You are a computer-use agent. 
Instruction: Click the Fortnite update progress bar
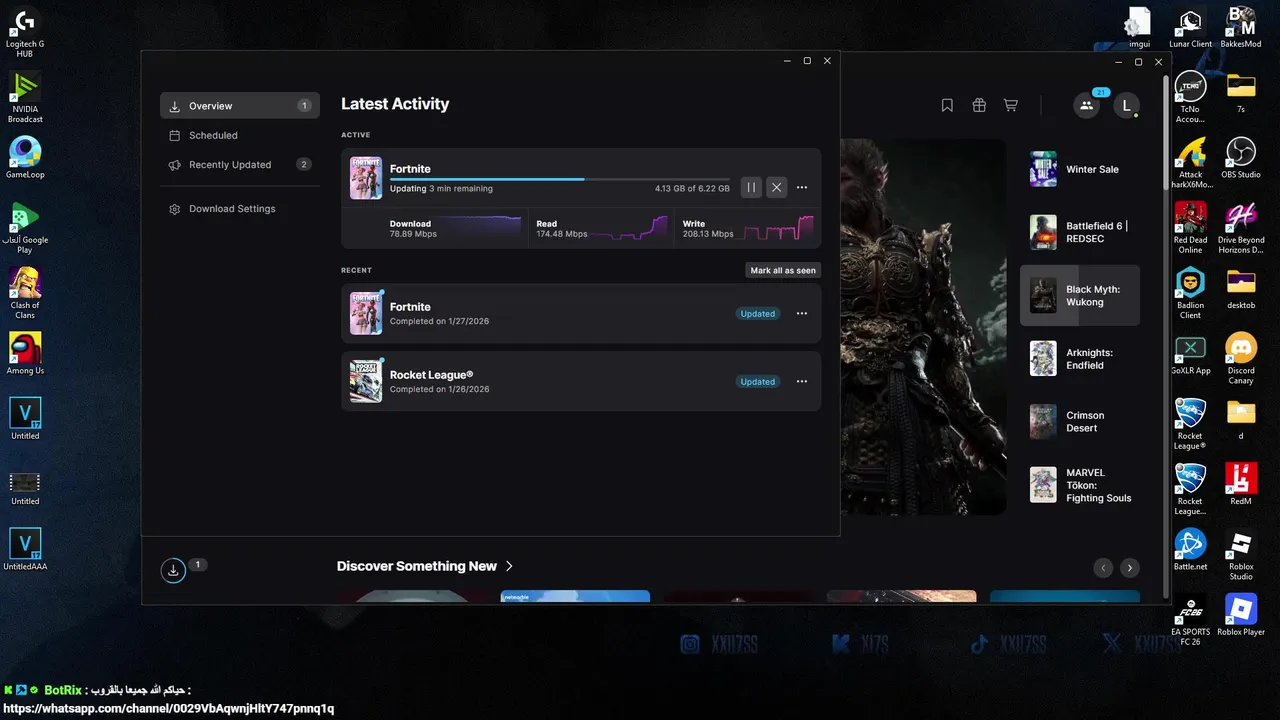(560, 179)
